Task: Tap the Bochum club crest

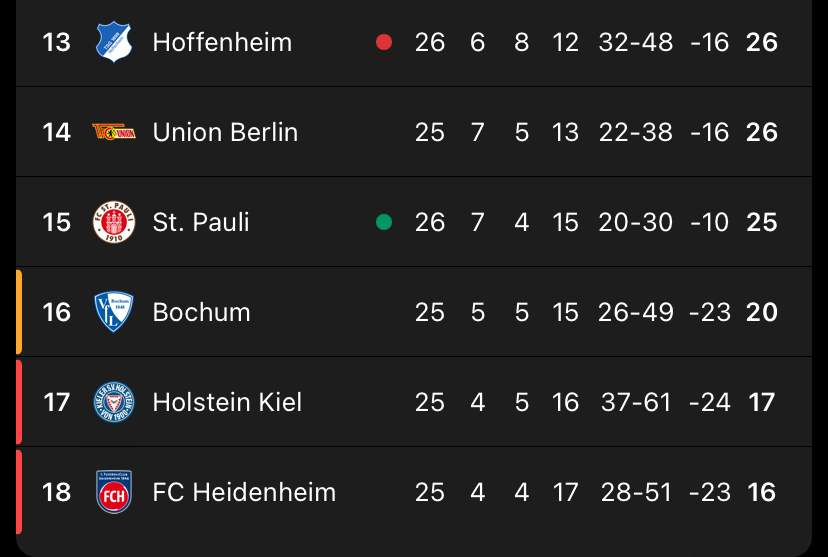Action: 113,312
